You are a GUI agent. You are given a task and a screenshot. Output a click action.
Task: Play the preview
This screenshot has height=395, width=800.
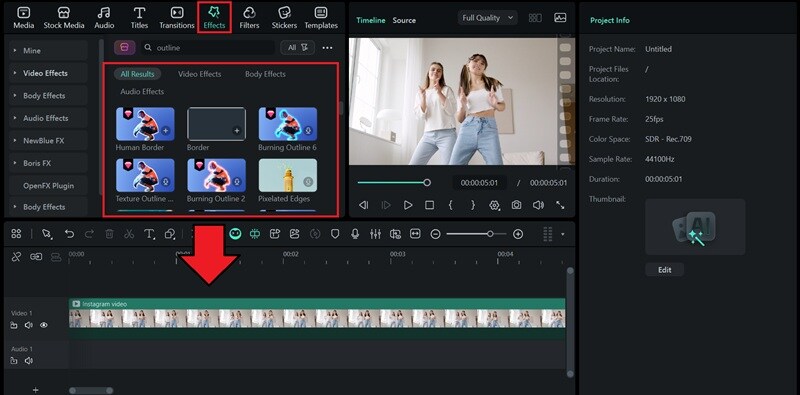pos(408,205)
